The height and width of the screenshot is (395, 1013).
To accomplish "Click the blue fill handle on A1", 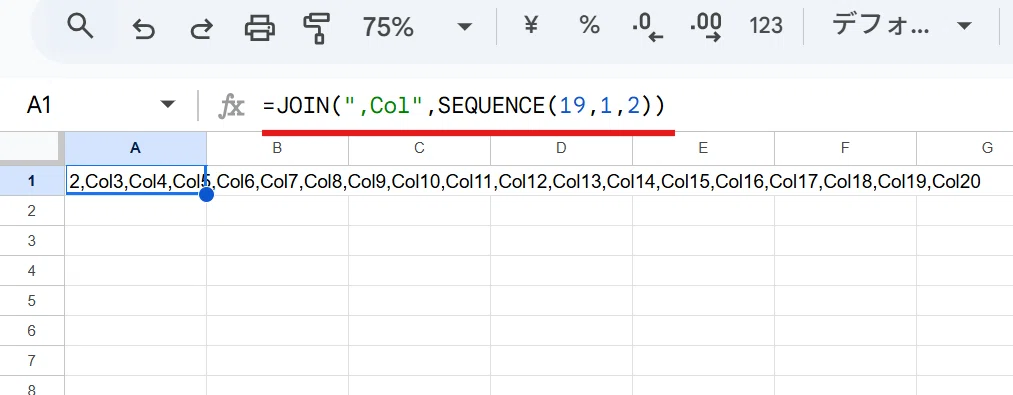I will point(207,194).
